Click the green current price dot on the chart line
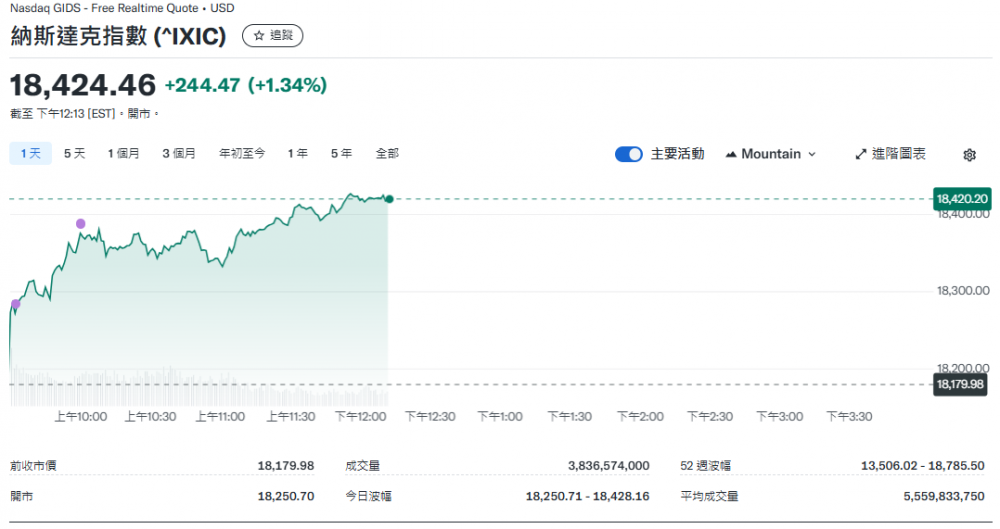 point(389,199)
